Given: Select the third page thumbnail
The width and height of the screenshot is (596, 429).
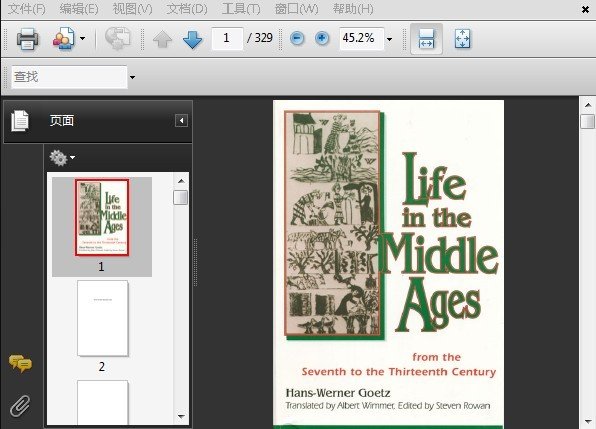Looking at the screenshot, I should pos(103,402).
